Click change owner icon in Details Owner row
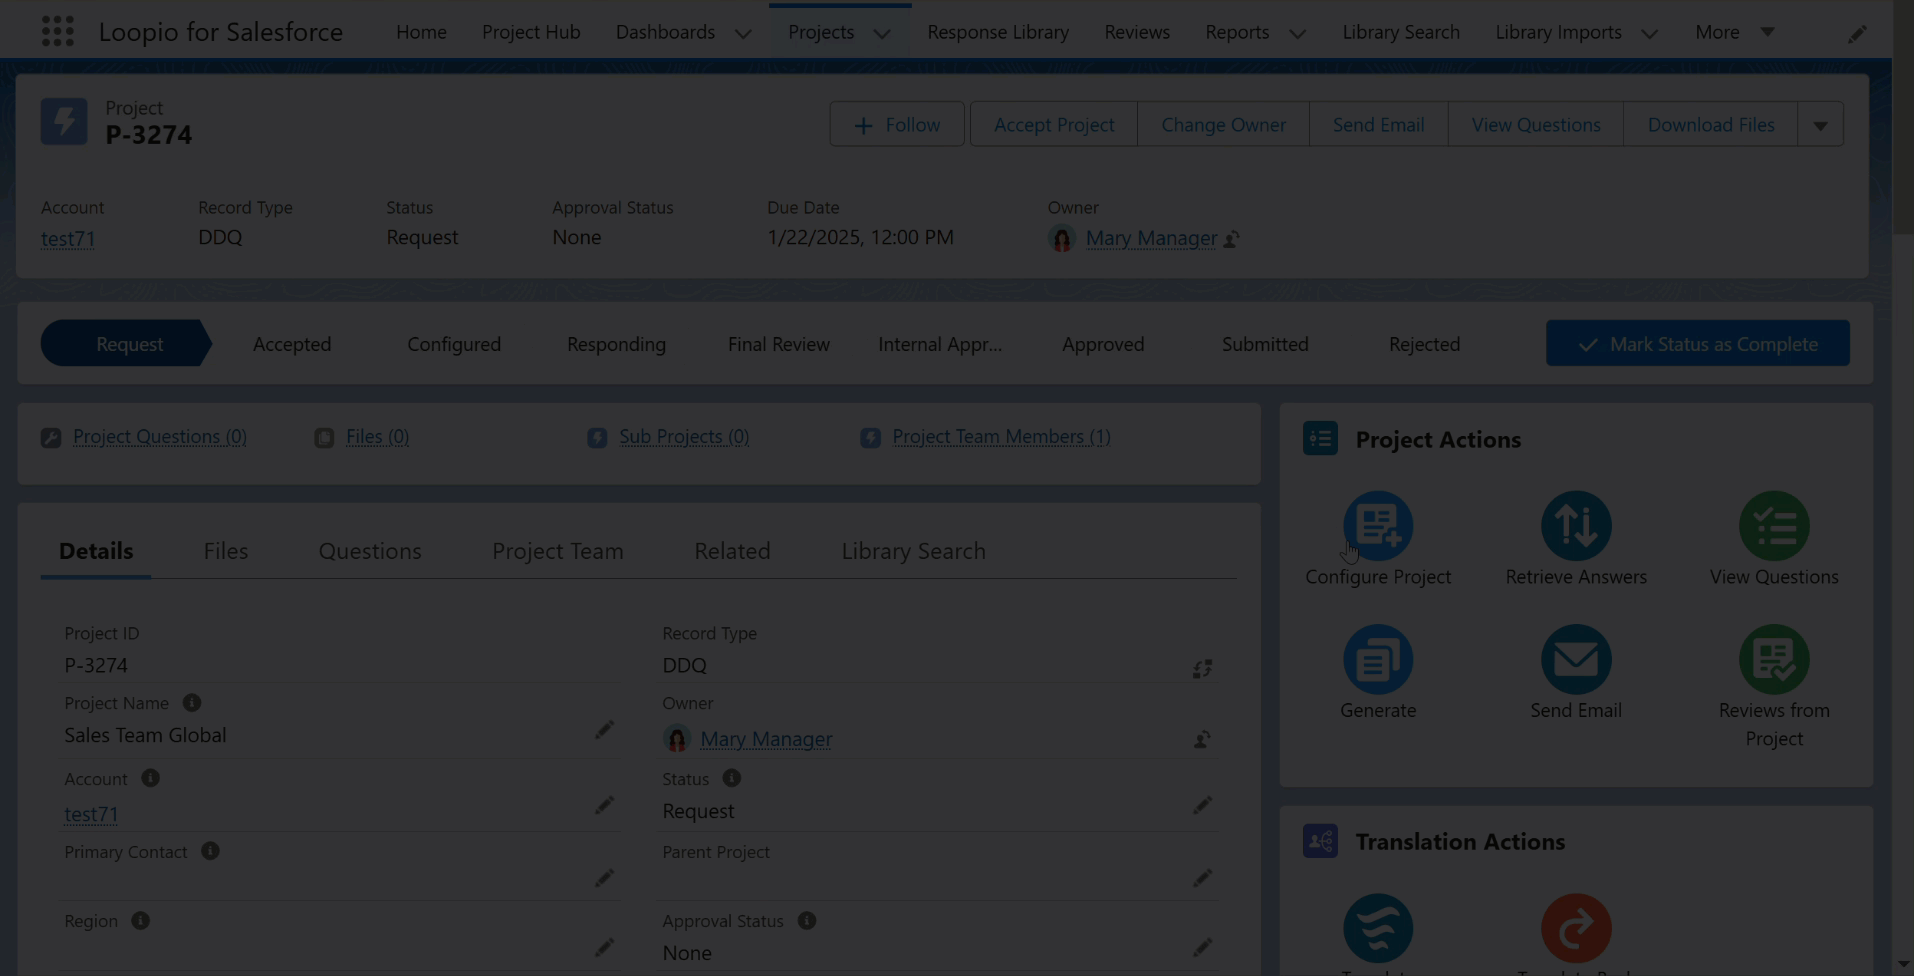Image resolution: width=1914 pixels, height=976 pixels. coord(1202,740)
